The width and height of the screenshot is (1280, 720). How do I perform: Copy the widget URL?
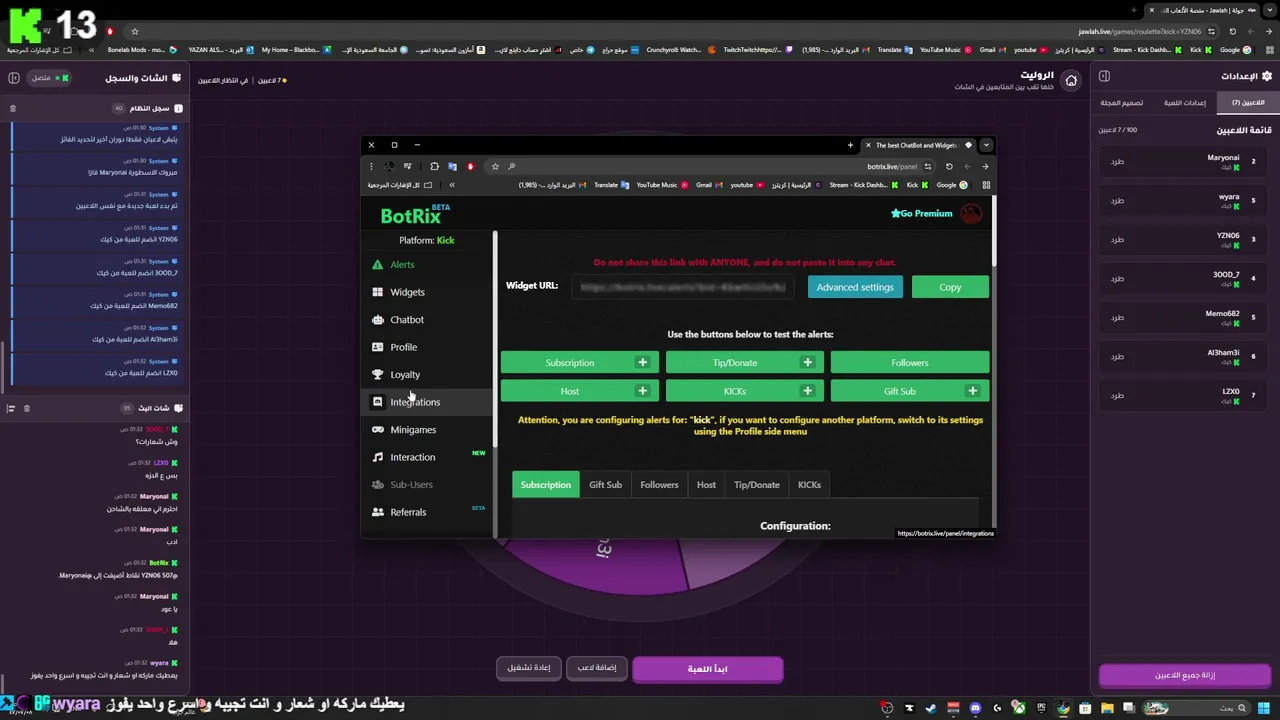tap(950, 287)
